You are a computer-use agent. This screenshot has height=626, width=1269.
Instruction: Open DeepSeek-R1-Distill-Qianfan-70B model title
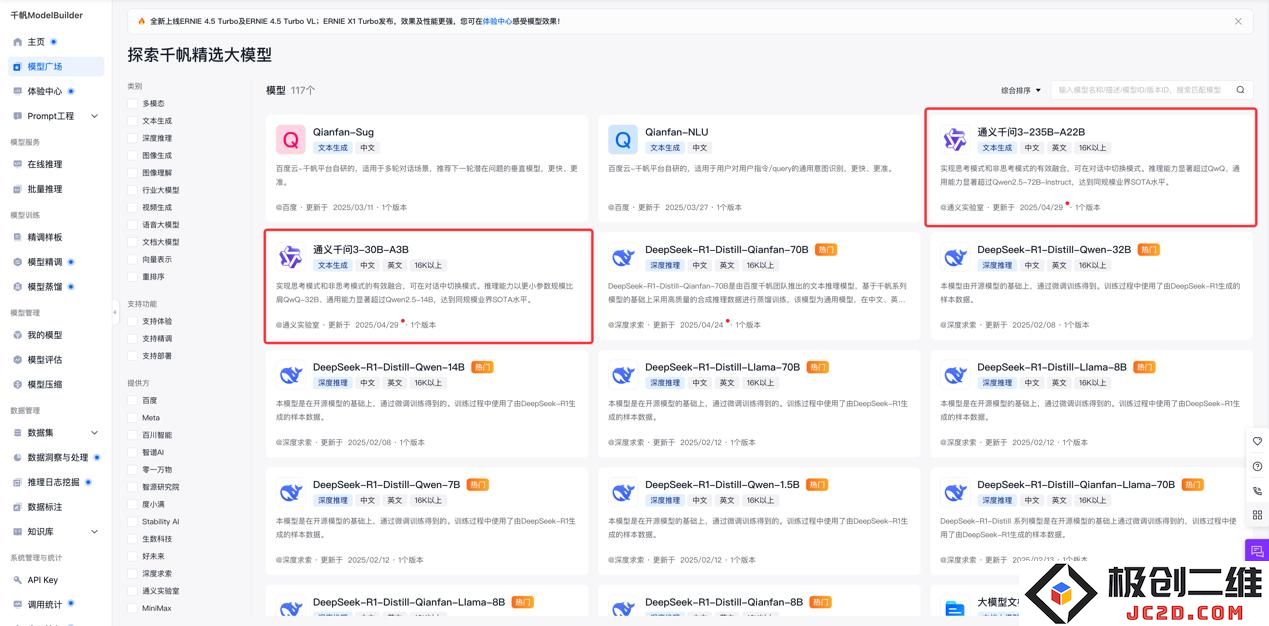click(x=727, y=250)
